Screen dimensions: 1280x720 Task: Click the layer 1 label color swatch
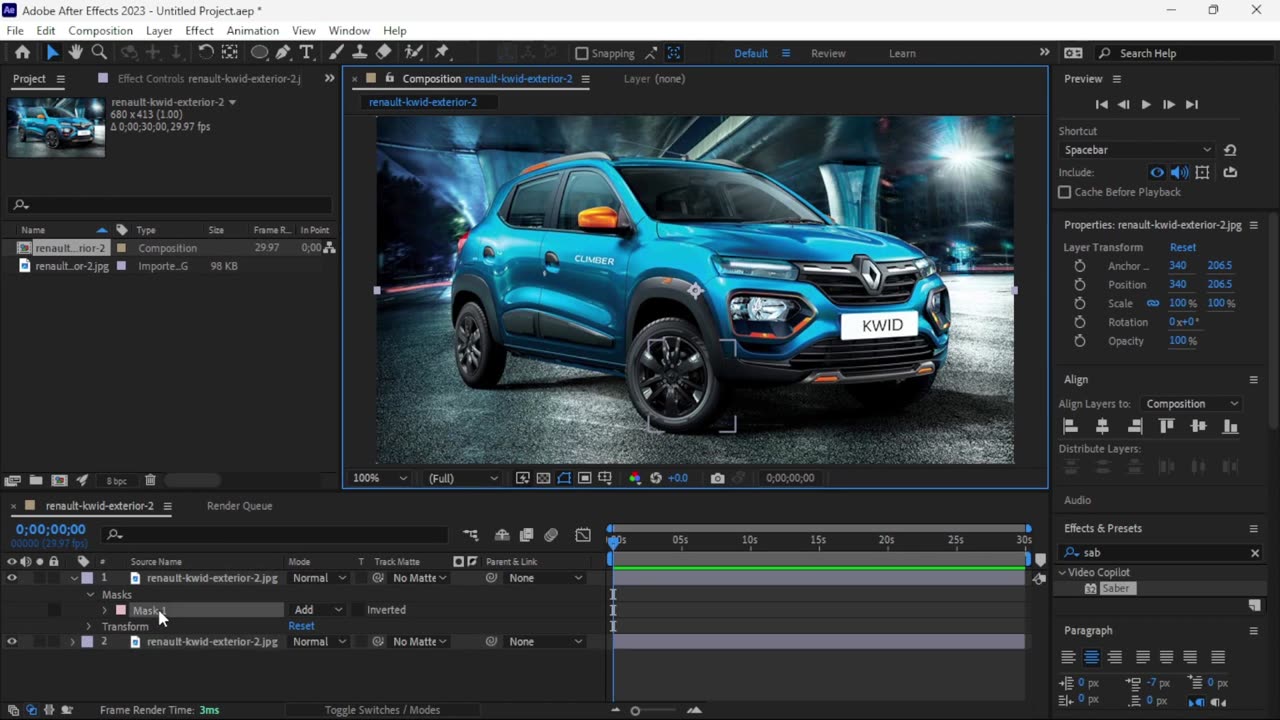click(87, 578)
